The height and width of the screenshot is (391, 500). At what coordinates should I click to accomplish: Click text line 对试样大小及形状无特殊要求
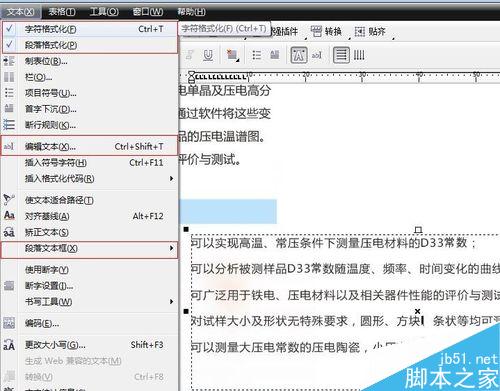(x=345, y=321)
